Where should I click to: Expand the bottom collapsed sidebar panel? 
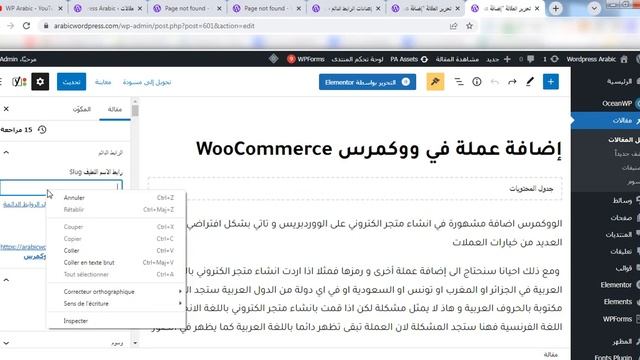[6, 343]
